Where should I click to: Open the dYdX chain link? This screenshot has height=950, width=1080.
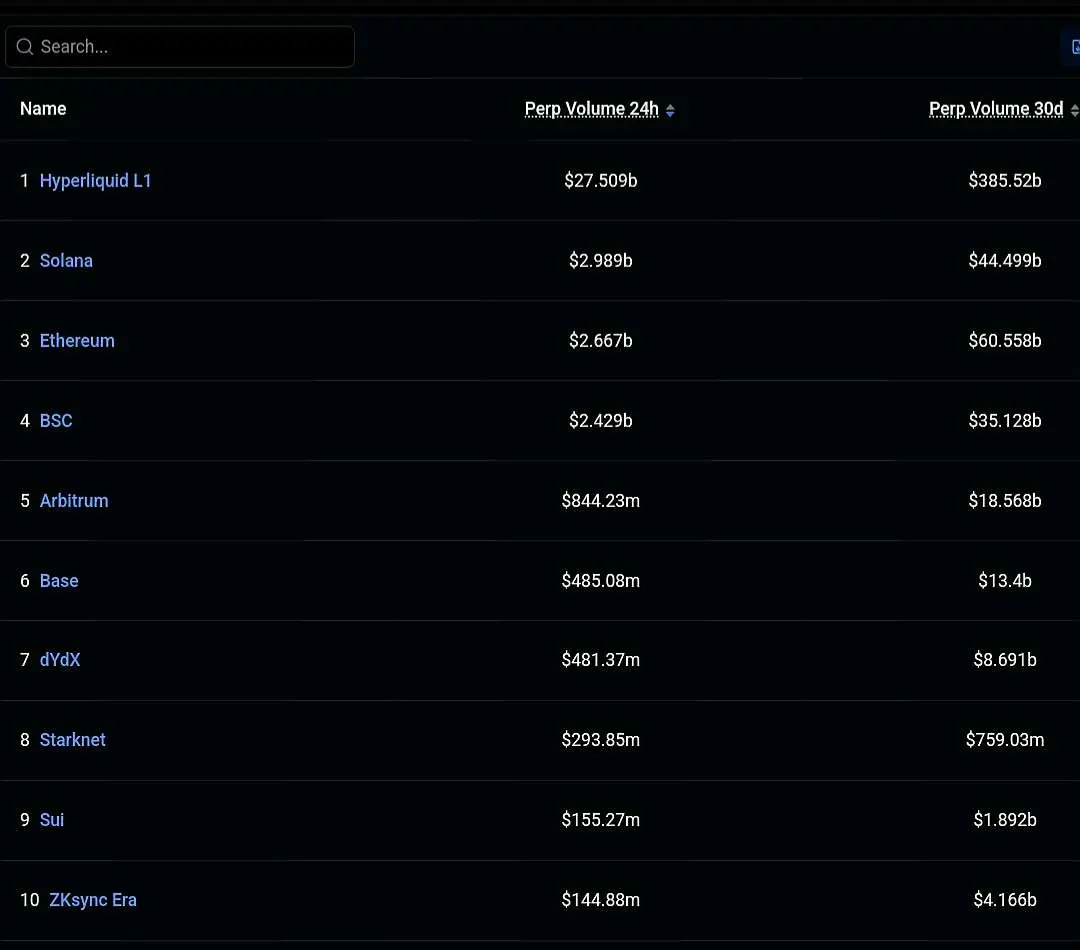coord(60,660)
